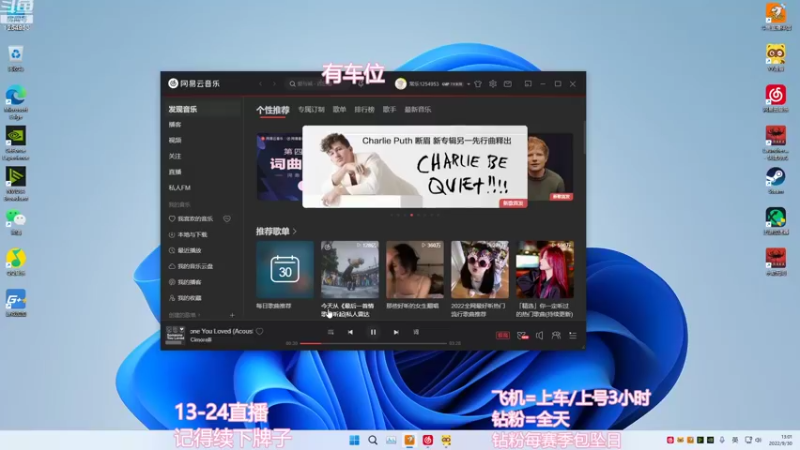
Task: Open the 女生翻唱 playlist cover
Action: [415, 269]
